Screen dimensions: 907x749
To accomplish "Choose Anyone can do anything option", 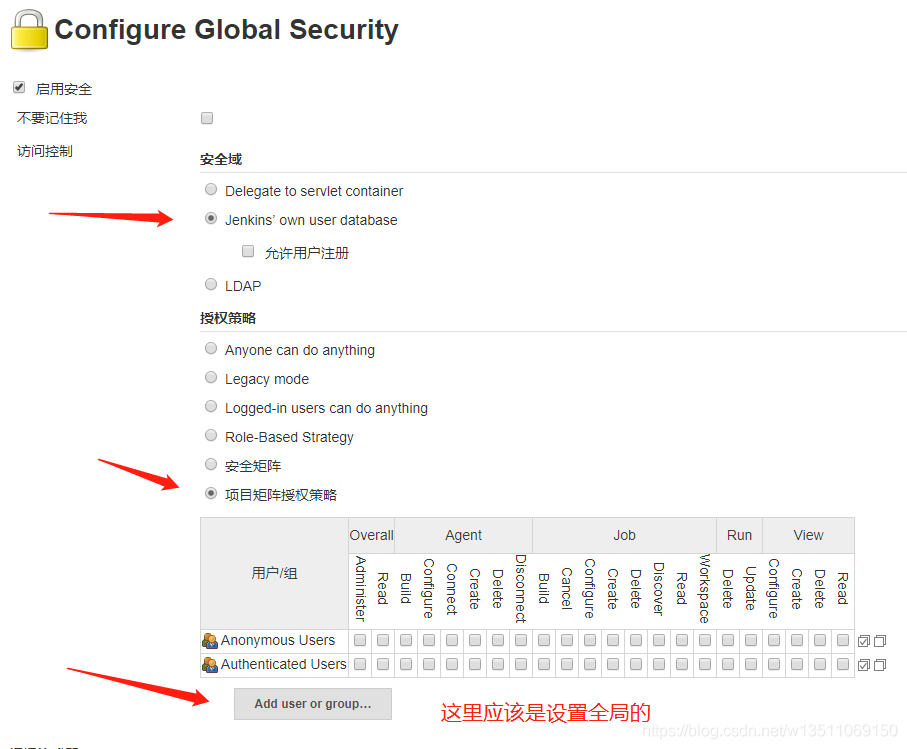I will pyautogui.click(x=211, y=348).
